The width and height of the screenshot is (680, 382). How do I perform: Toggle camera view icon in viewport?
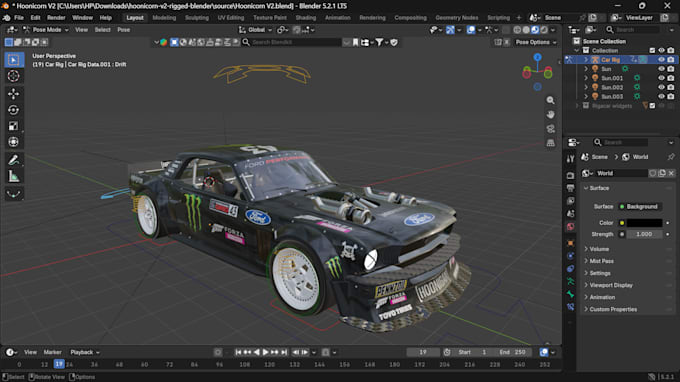[550, 129]
